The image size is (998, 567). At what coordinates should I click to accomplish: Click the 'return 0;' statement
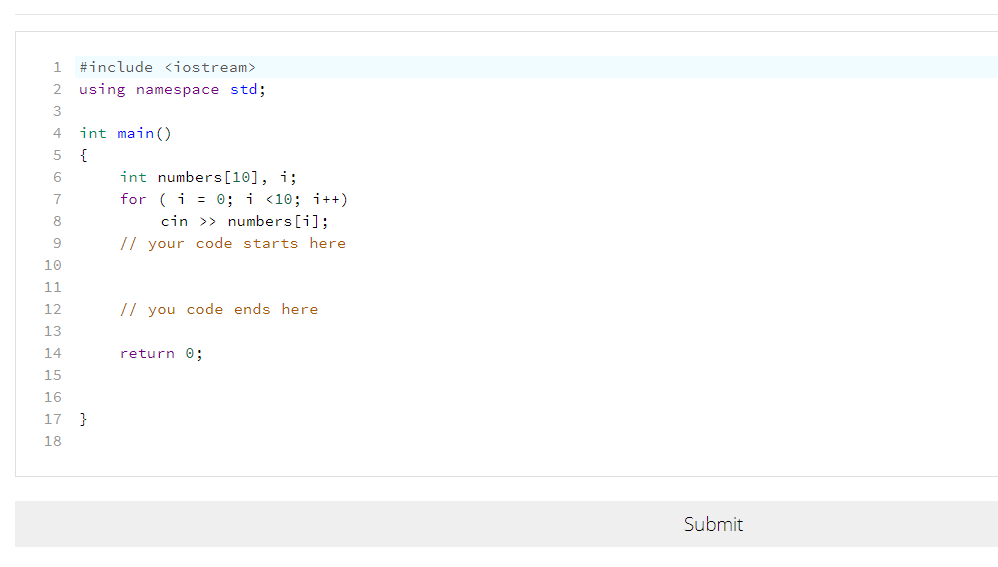[161, 354]
